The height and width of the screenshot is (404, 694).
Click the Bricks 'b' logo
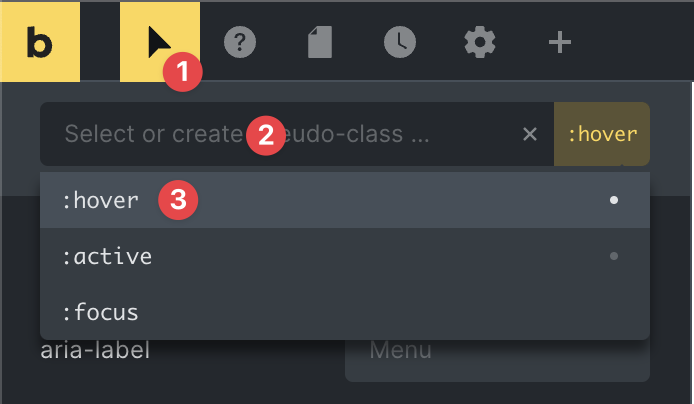(40, 42)
